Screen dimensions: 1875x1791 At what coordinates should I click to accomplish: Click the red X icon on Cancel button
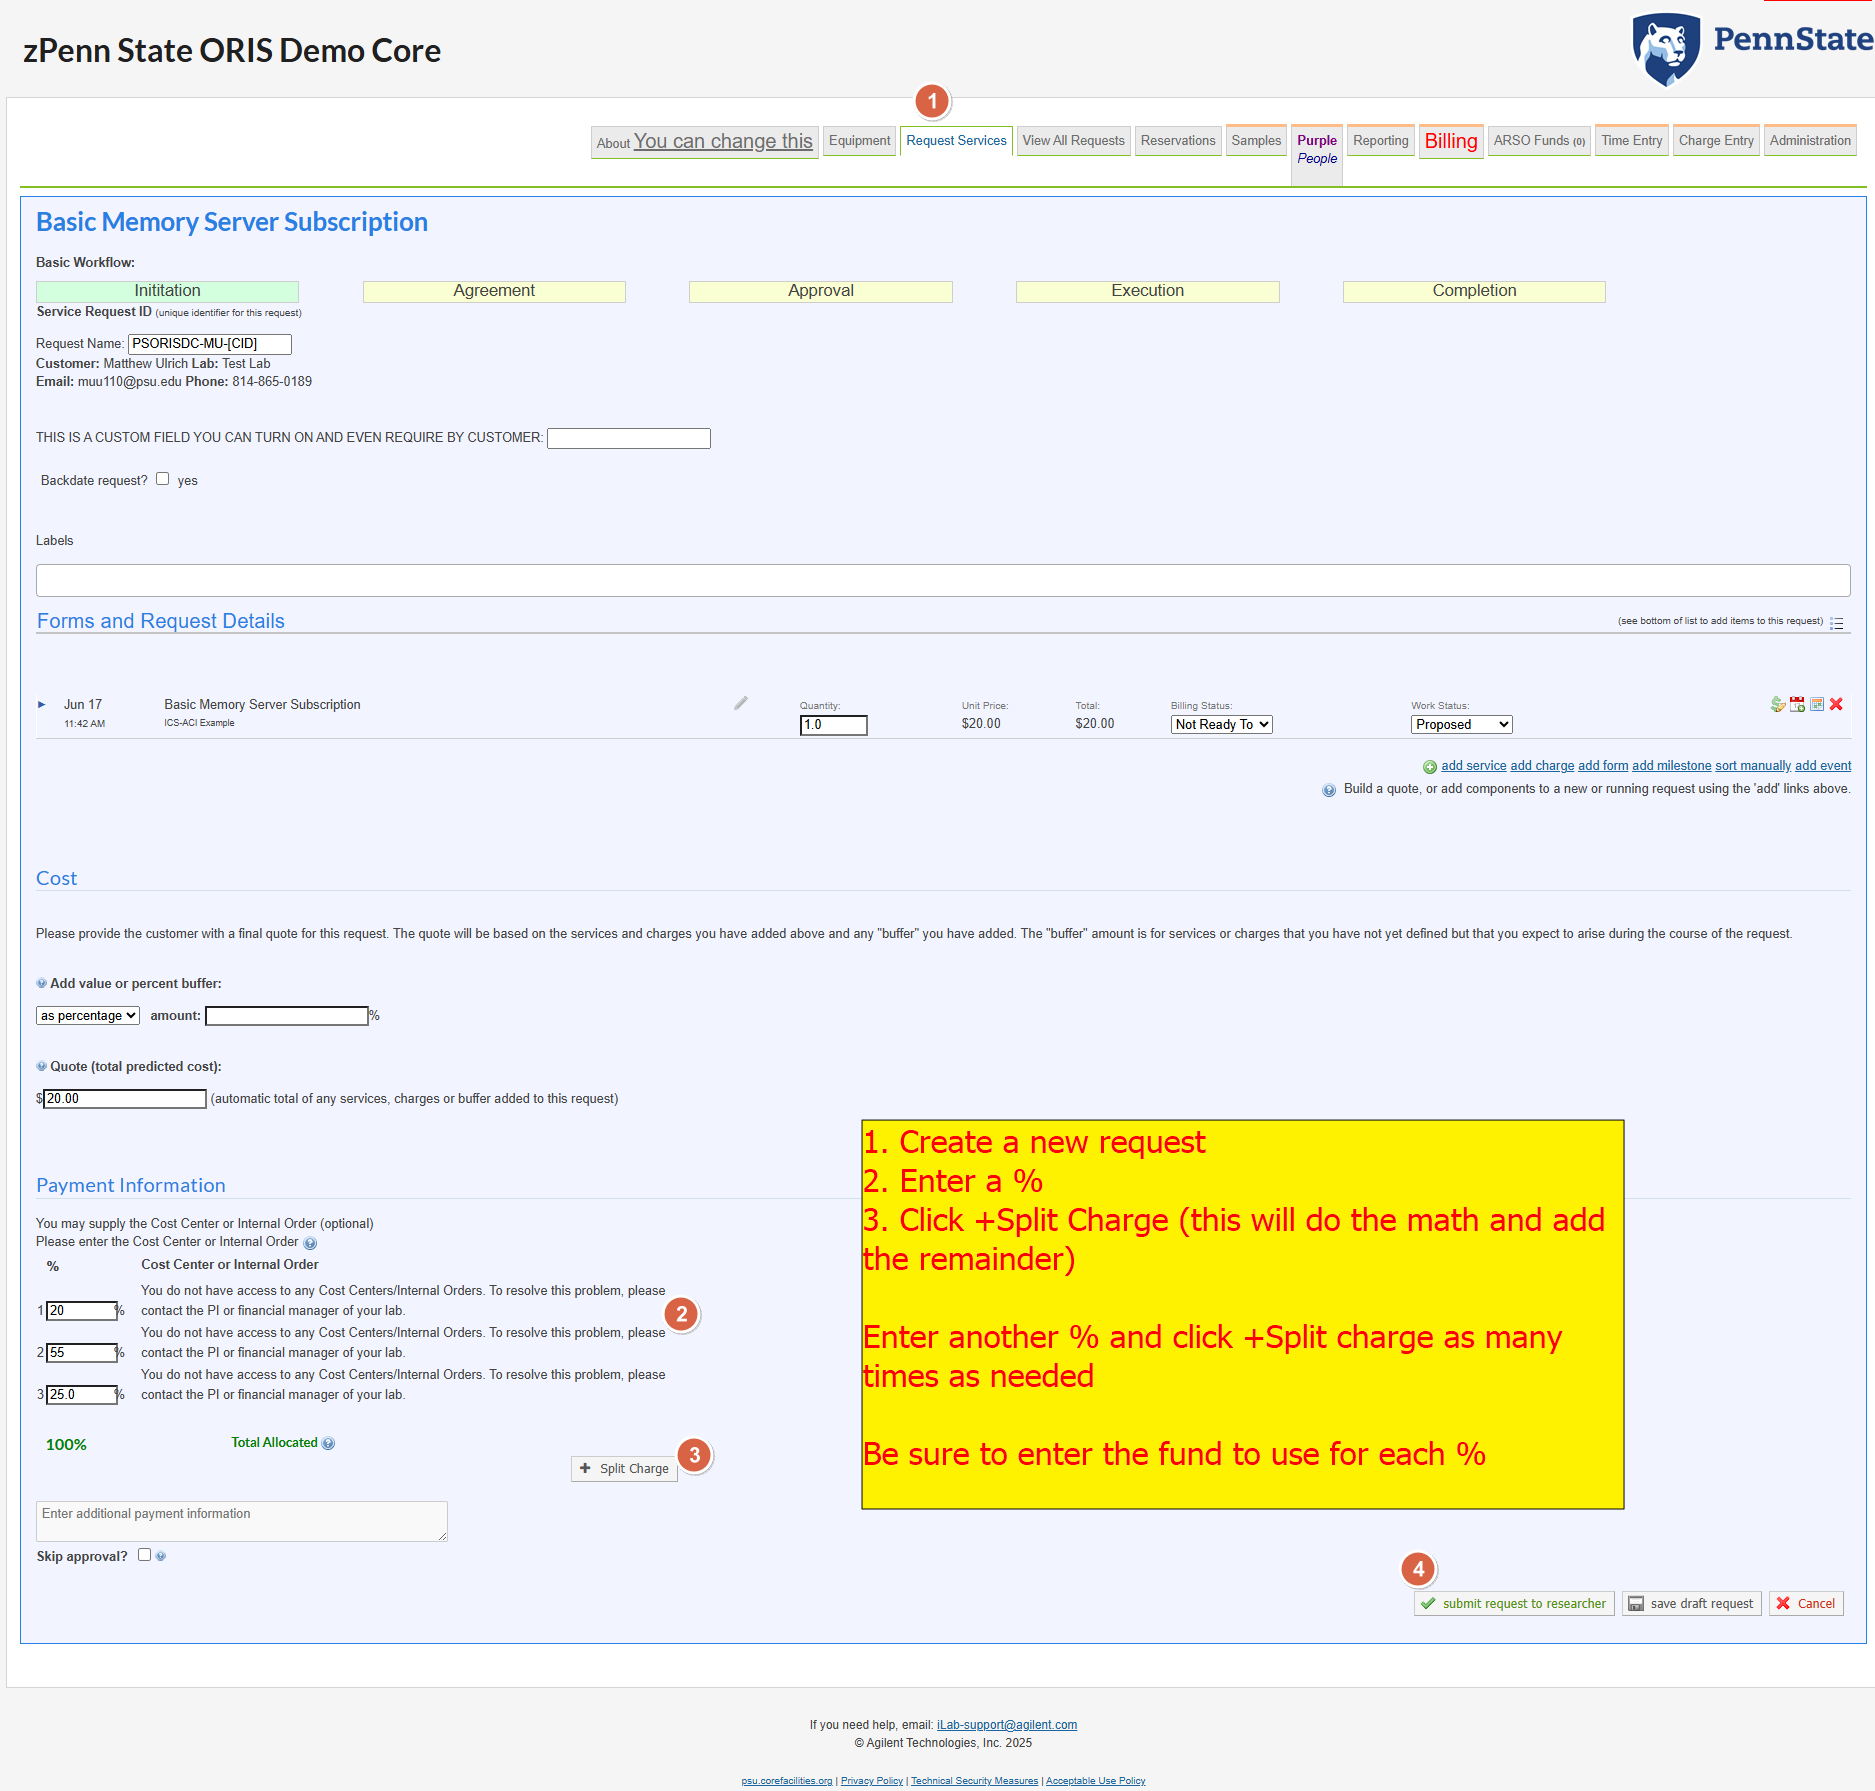tap(1783, 1603)
